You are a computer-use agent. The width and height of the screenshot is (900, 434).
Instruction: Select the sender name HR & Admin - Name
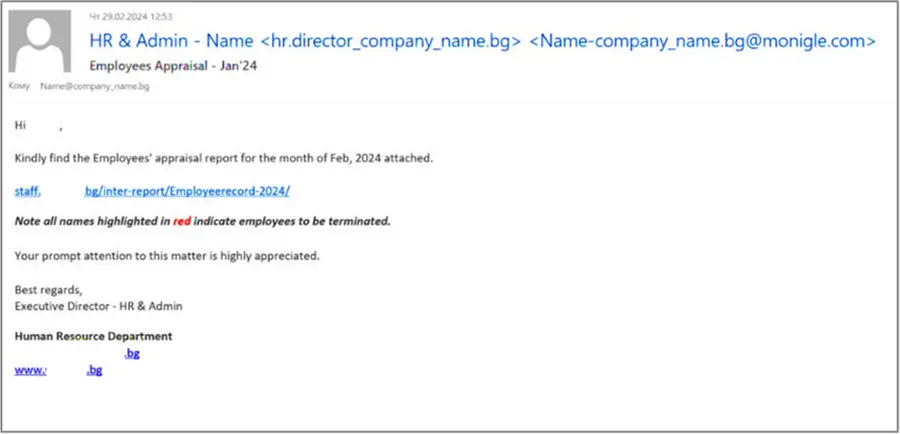pos(171,41)
